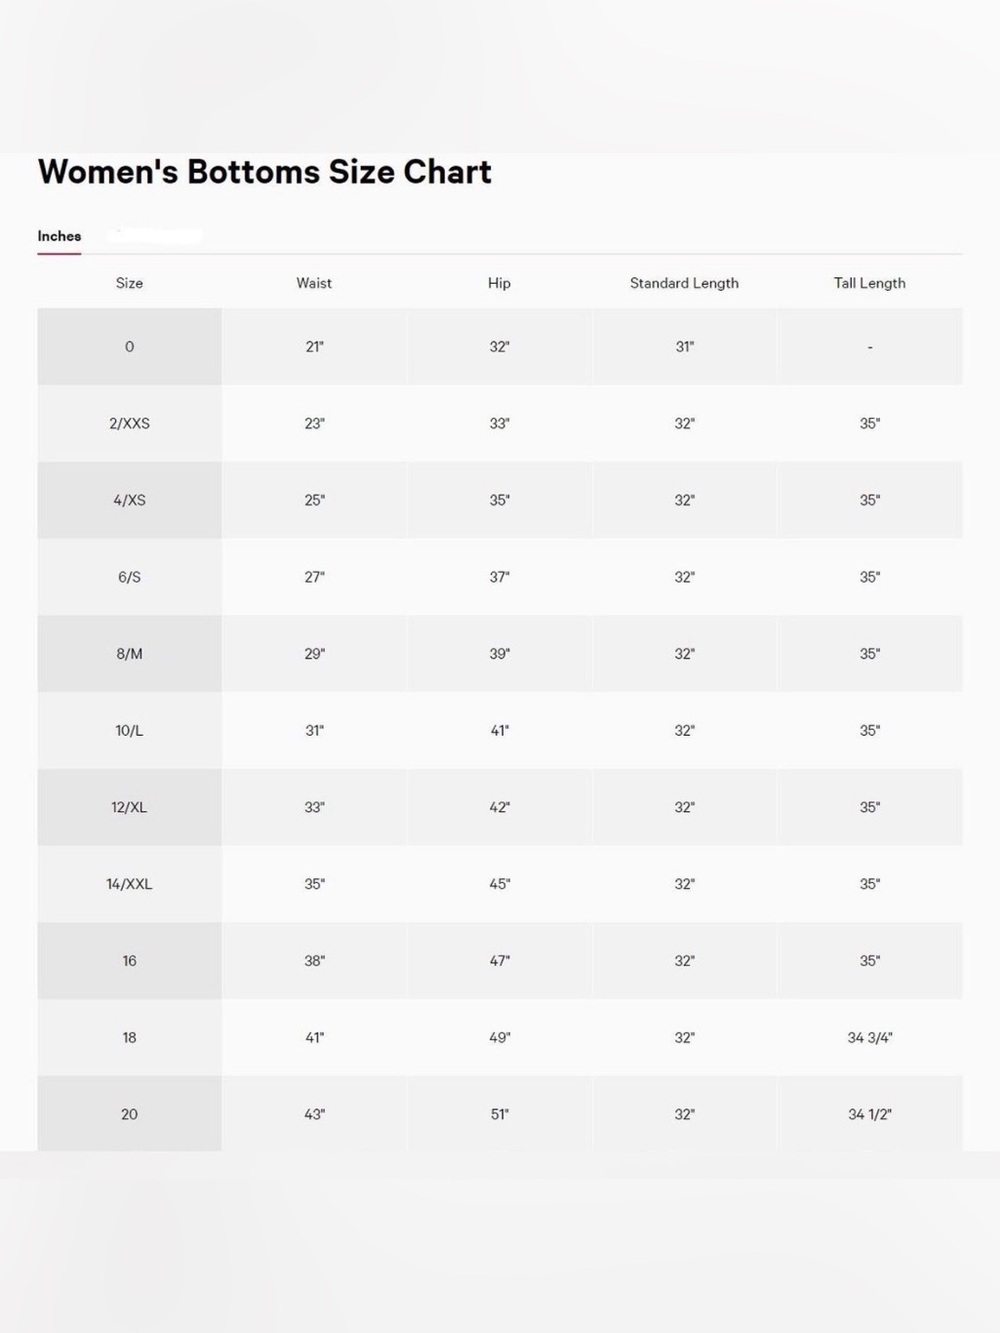Select the Inches tab
The height and width of the screenshot is (1333, 1000).
59,236
